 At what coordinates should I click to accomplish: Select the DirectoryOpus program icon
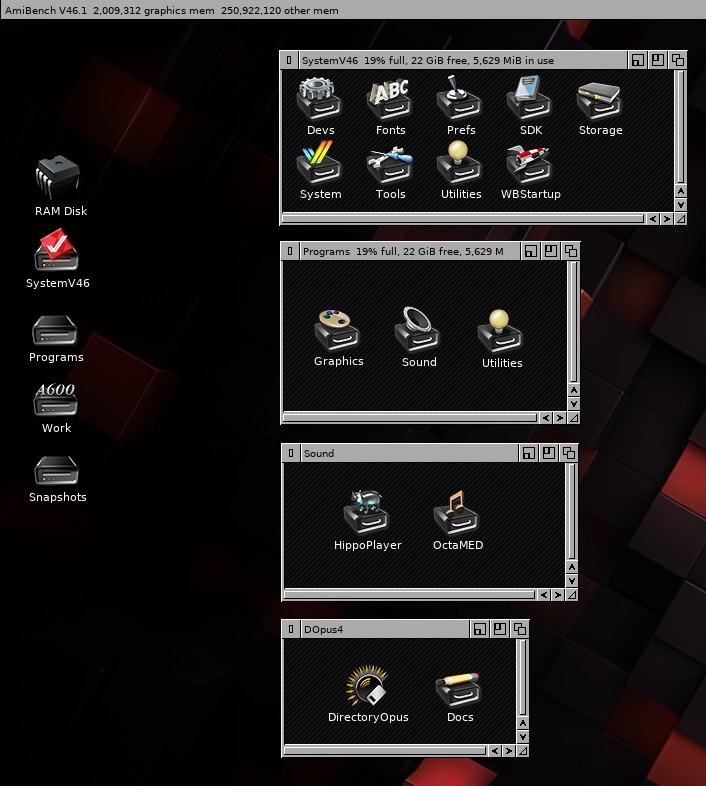click(367, 685)
